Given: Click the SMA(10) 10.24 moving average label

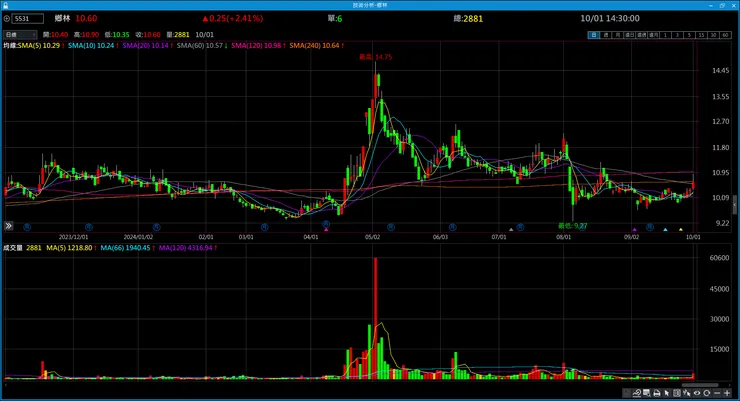Looking at the screenshot, I should tap(92, 45).
